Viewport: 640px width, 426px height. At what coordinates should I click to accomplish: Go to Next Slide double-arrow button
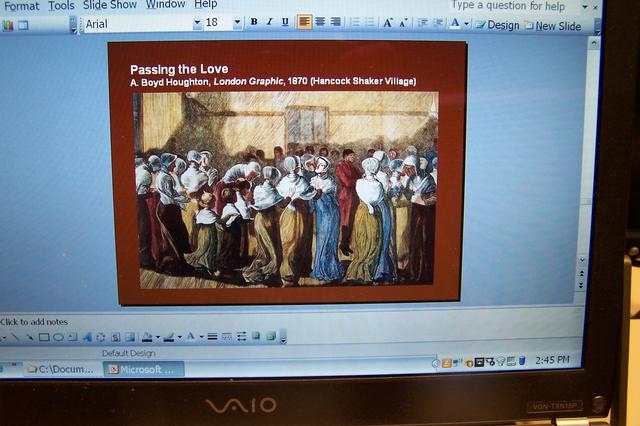(581, 285)
